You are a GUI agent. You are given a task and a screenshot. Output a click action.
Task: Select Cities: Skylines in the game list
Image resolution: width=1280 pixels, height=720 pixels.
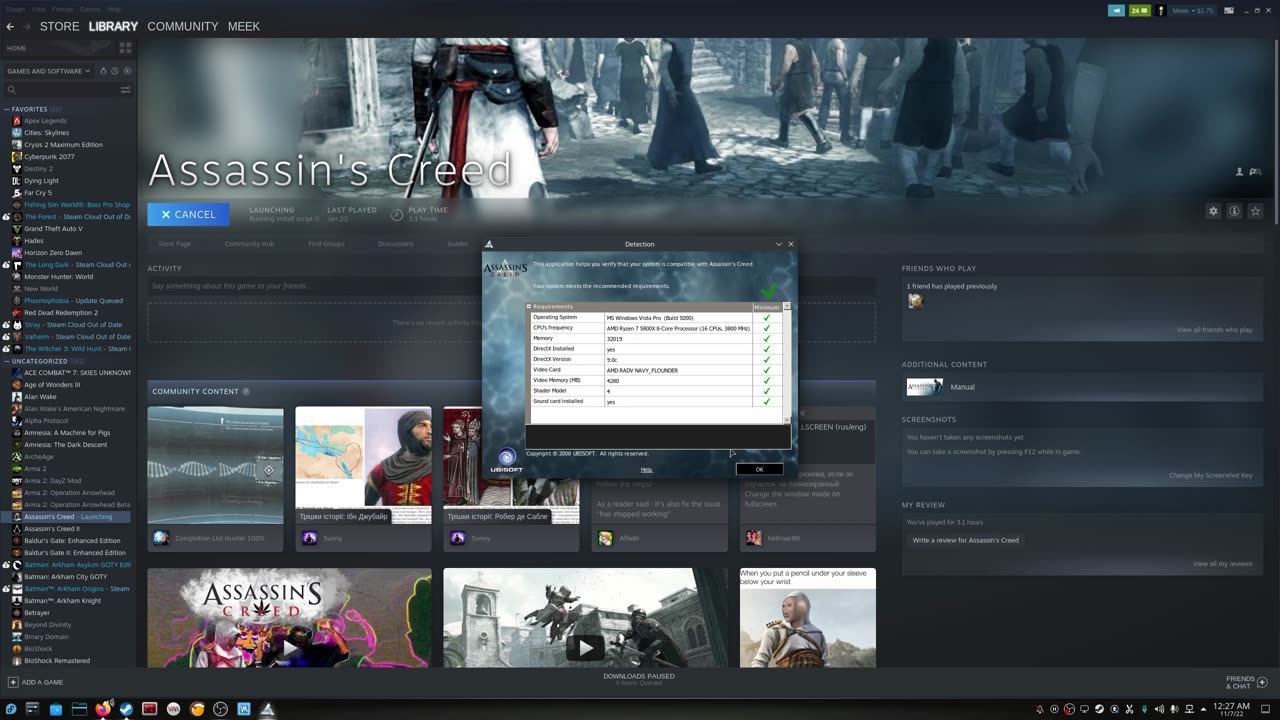point(46,133)
